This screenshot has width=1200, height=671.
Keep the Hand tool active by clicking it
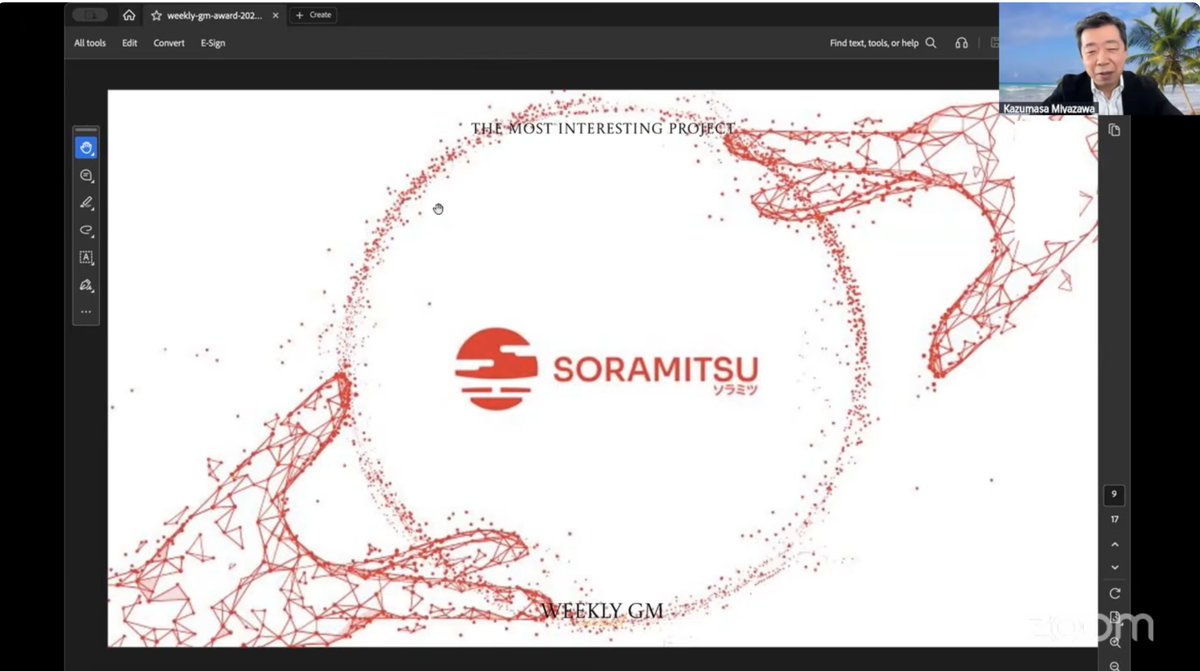tap(86, 147)
